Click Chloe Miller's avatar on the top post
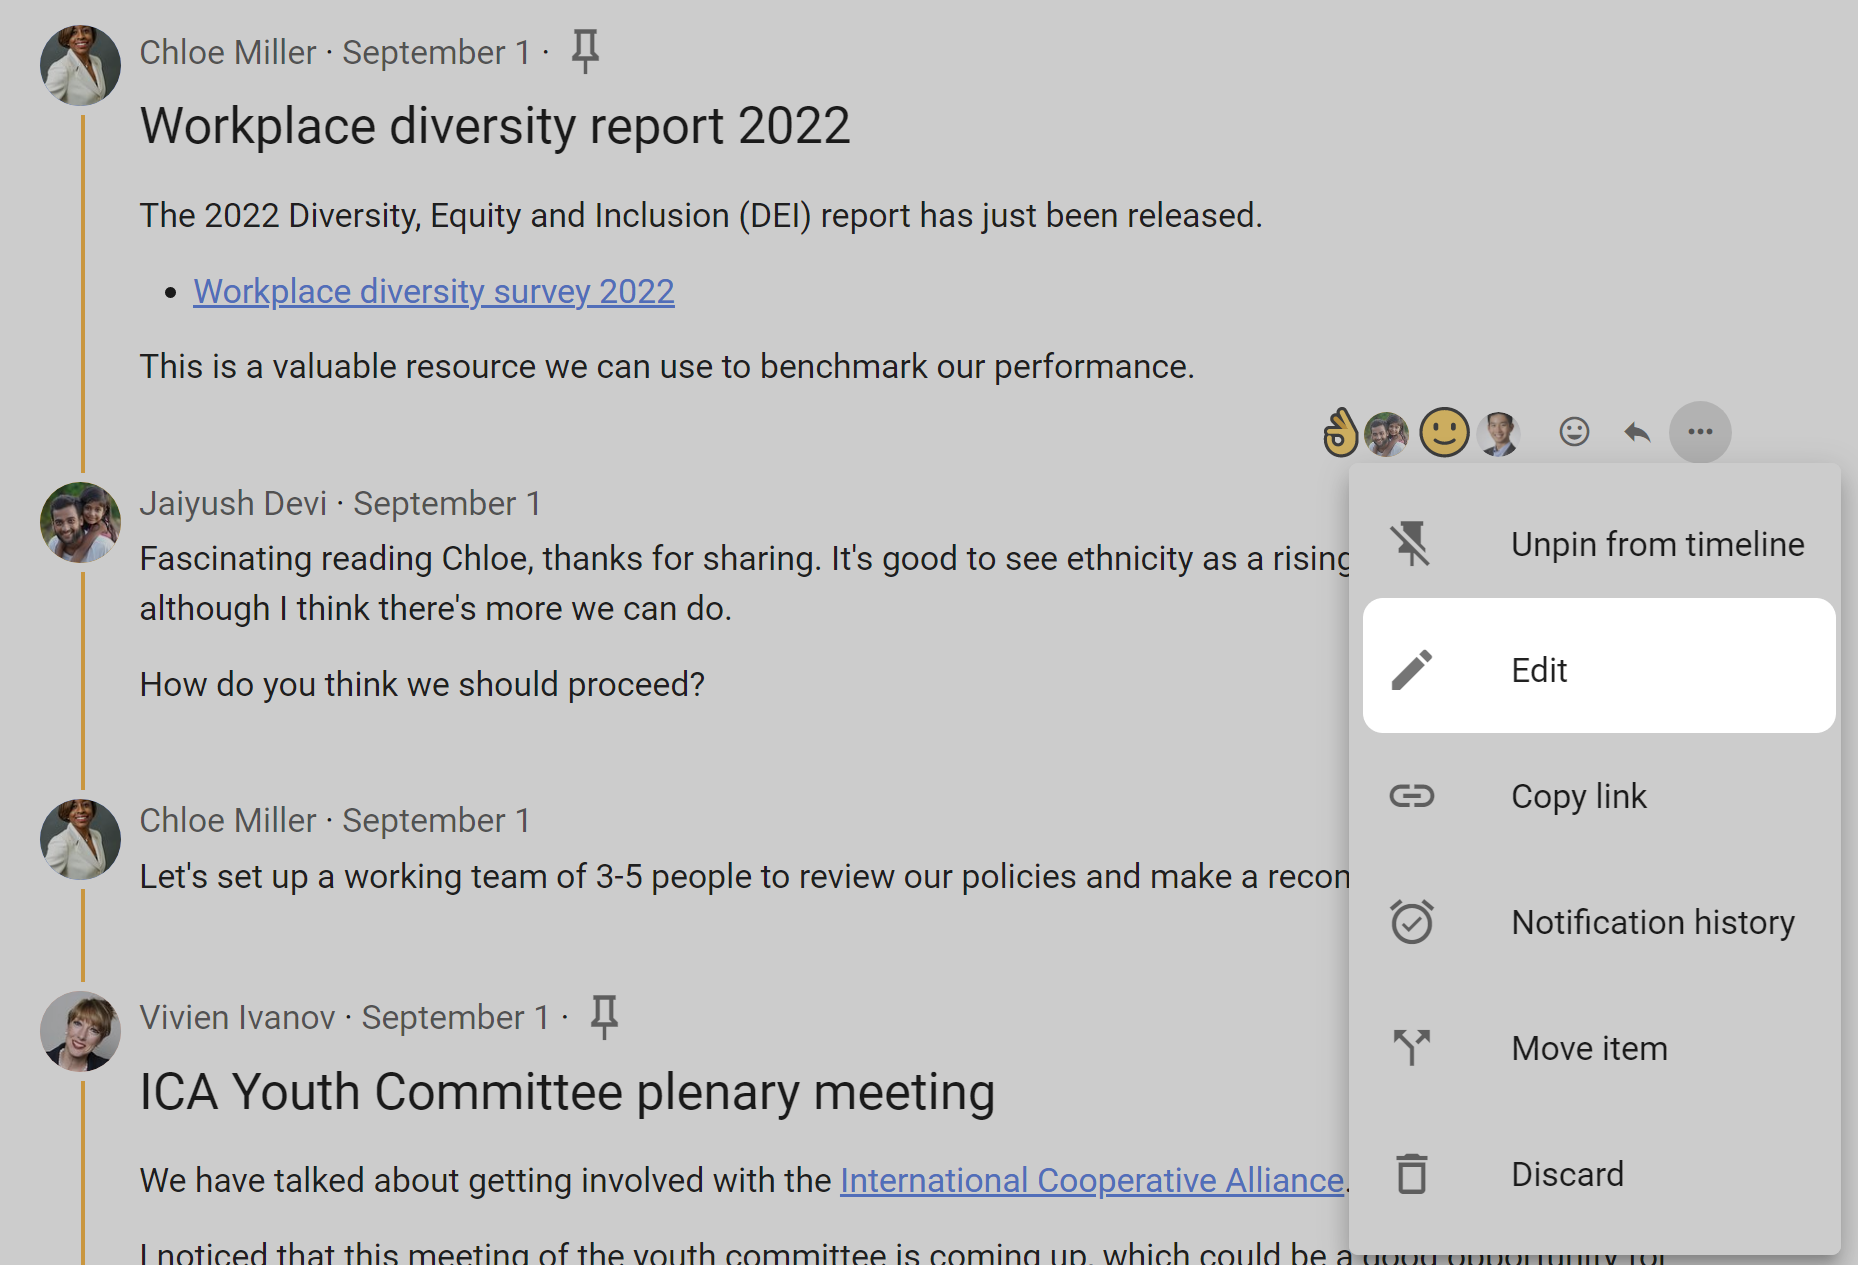 (x=80, y=66)
